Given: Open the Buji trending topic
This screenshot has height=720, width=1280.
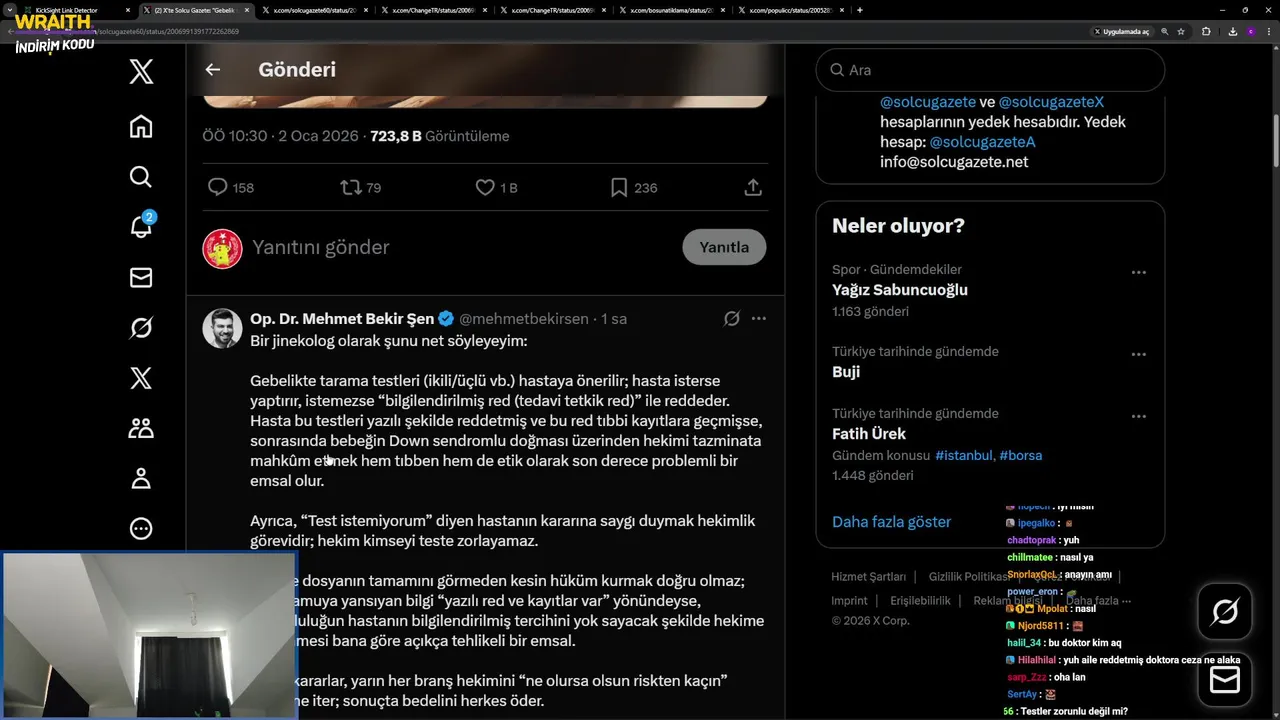Looking at the screenshot, I should point(846,372).
